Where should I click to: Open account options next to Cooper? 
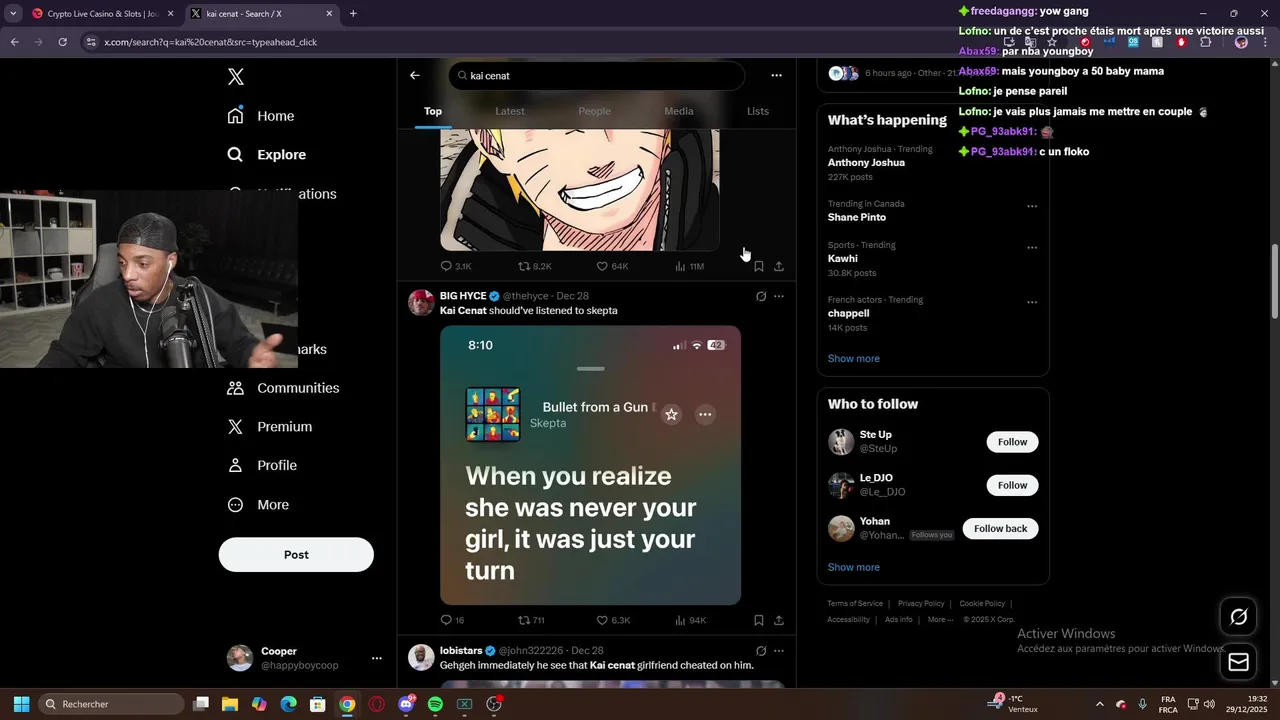pyautogui.click(x=376, y=658)
